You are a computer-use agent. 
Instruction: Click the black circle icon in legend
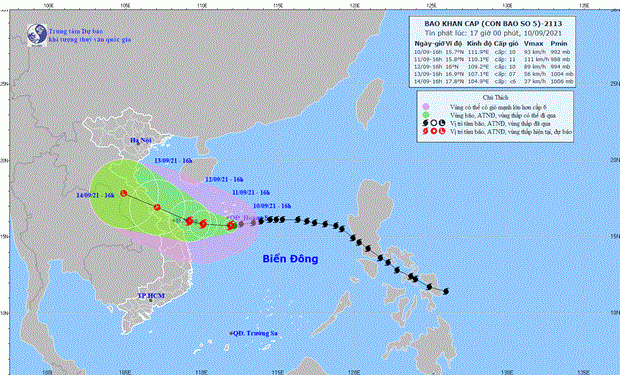pyautogui.click(x=434, y=123)
